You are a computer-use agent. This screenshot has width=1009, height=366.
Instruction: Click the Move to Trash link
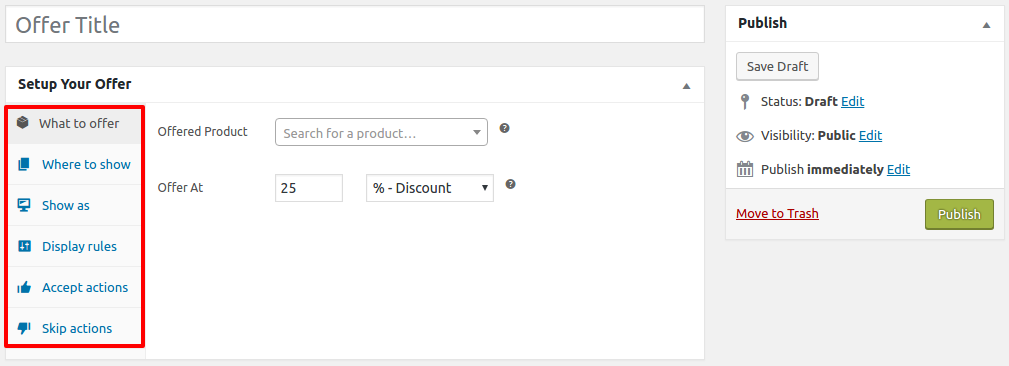click(777, 213)
